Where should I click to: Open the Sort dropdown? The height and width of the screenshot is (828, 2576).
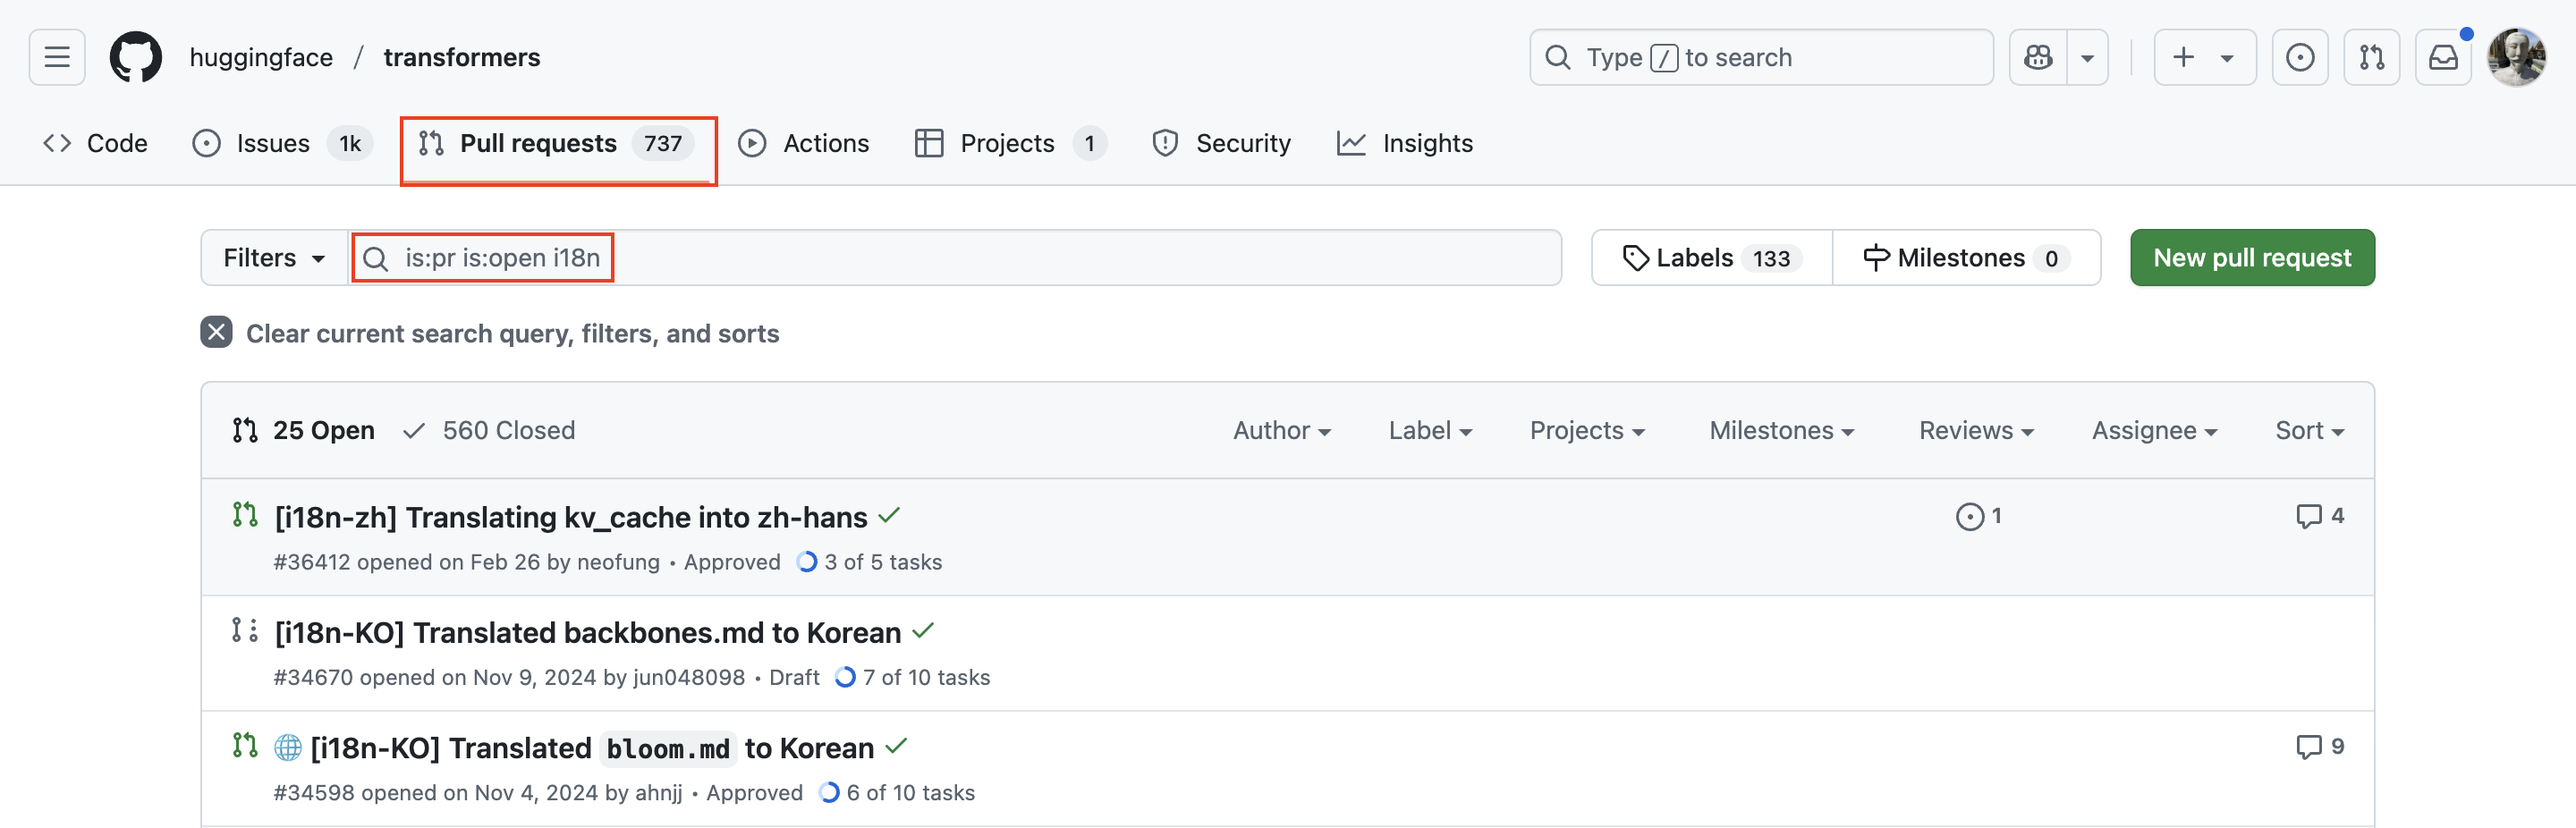pyautogui.click(x=2309, y=430)
